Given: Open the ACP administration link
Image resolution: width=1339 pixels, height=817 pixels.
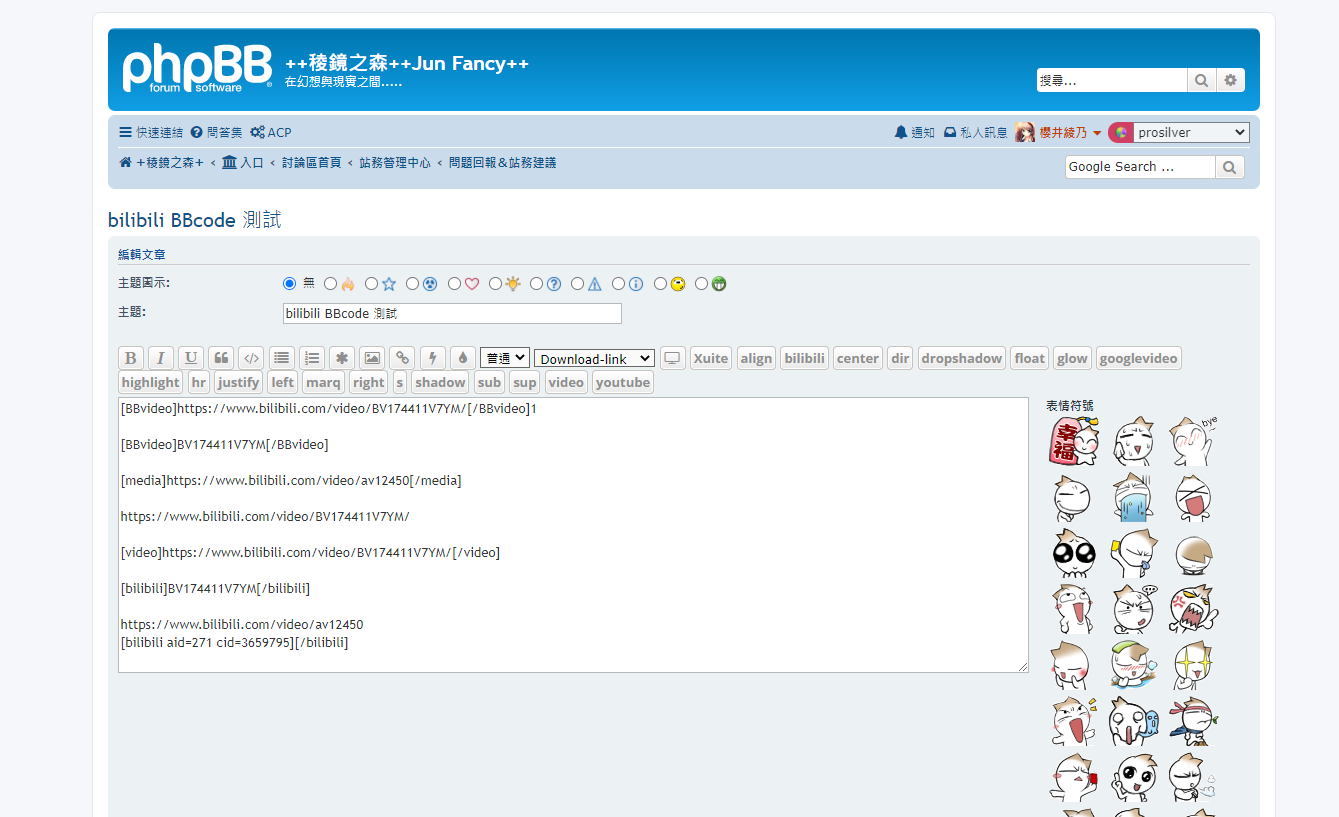Looking at the screenshot, I should (271, 133).
